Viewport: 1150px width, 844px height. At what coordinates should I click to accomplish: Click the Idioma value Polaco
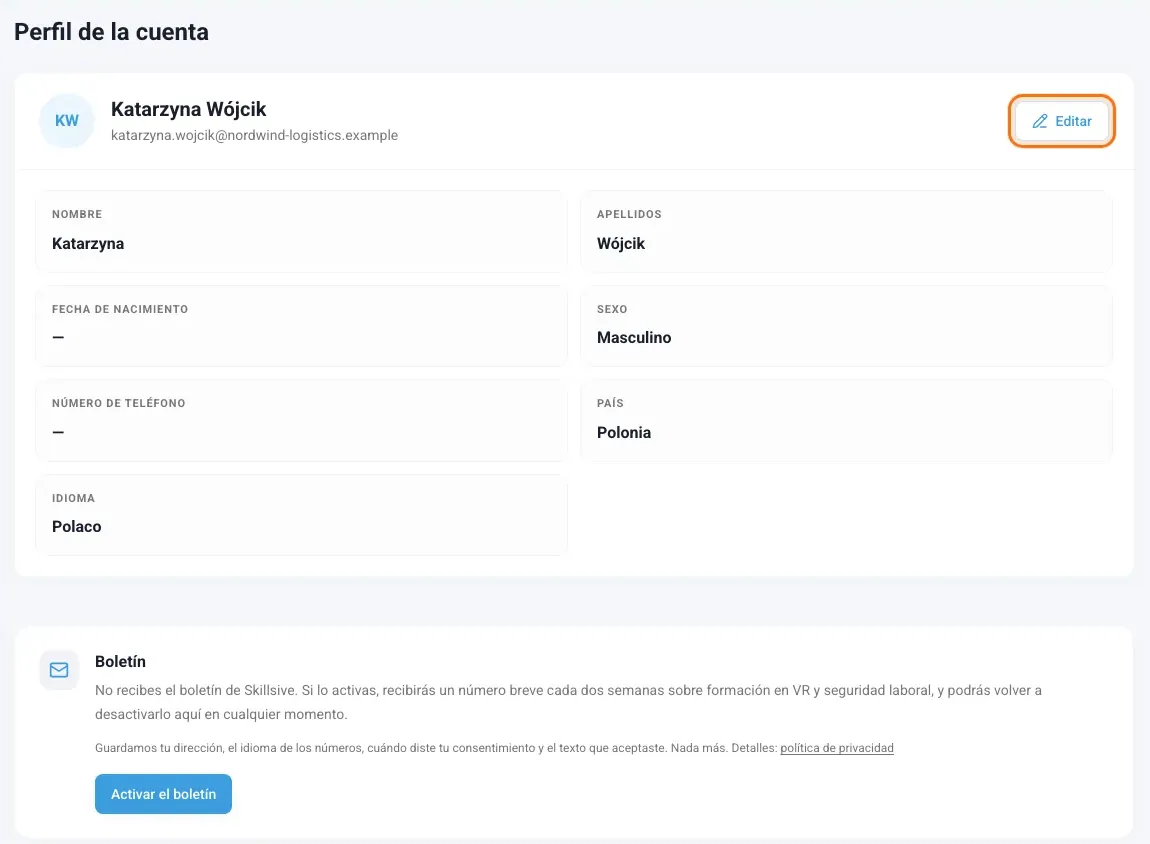pyautogui.click(x=76, y=526)
